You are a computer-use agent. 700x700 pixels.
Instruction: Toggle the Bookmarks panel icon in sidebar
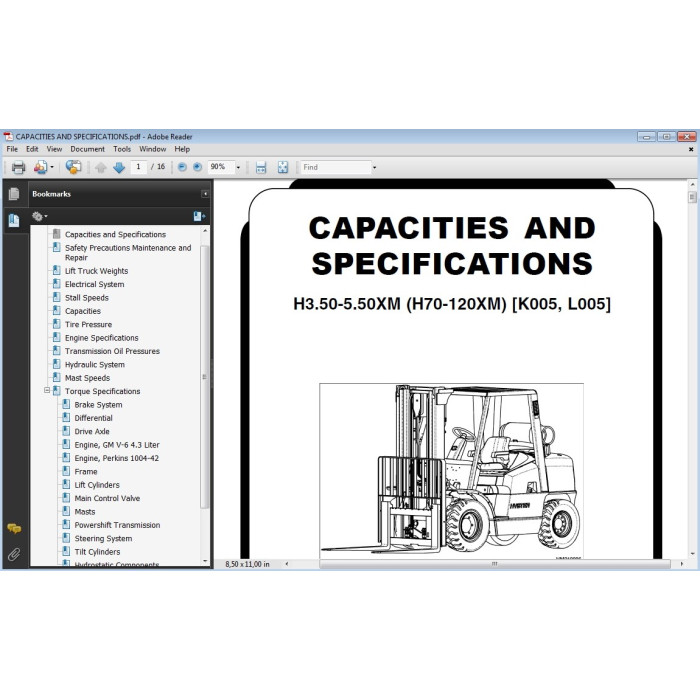tap(14, 220)
